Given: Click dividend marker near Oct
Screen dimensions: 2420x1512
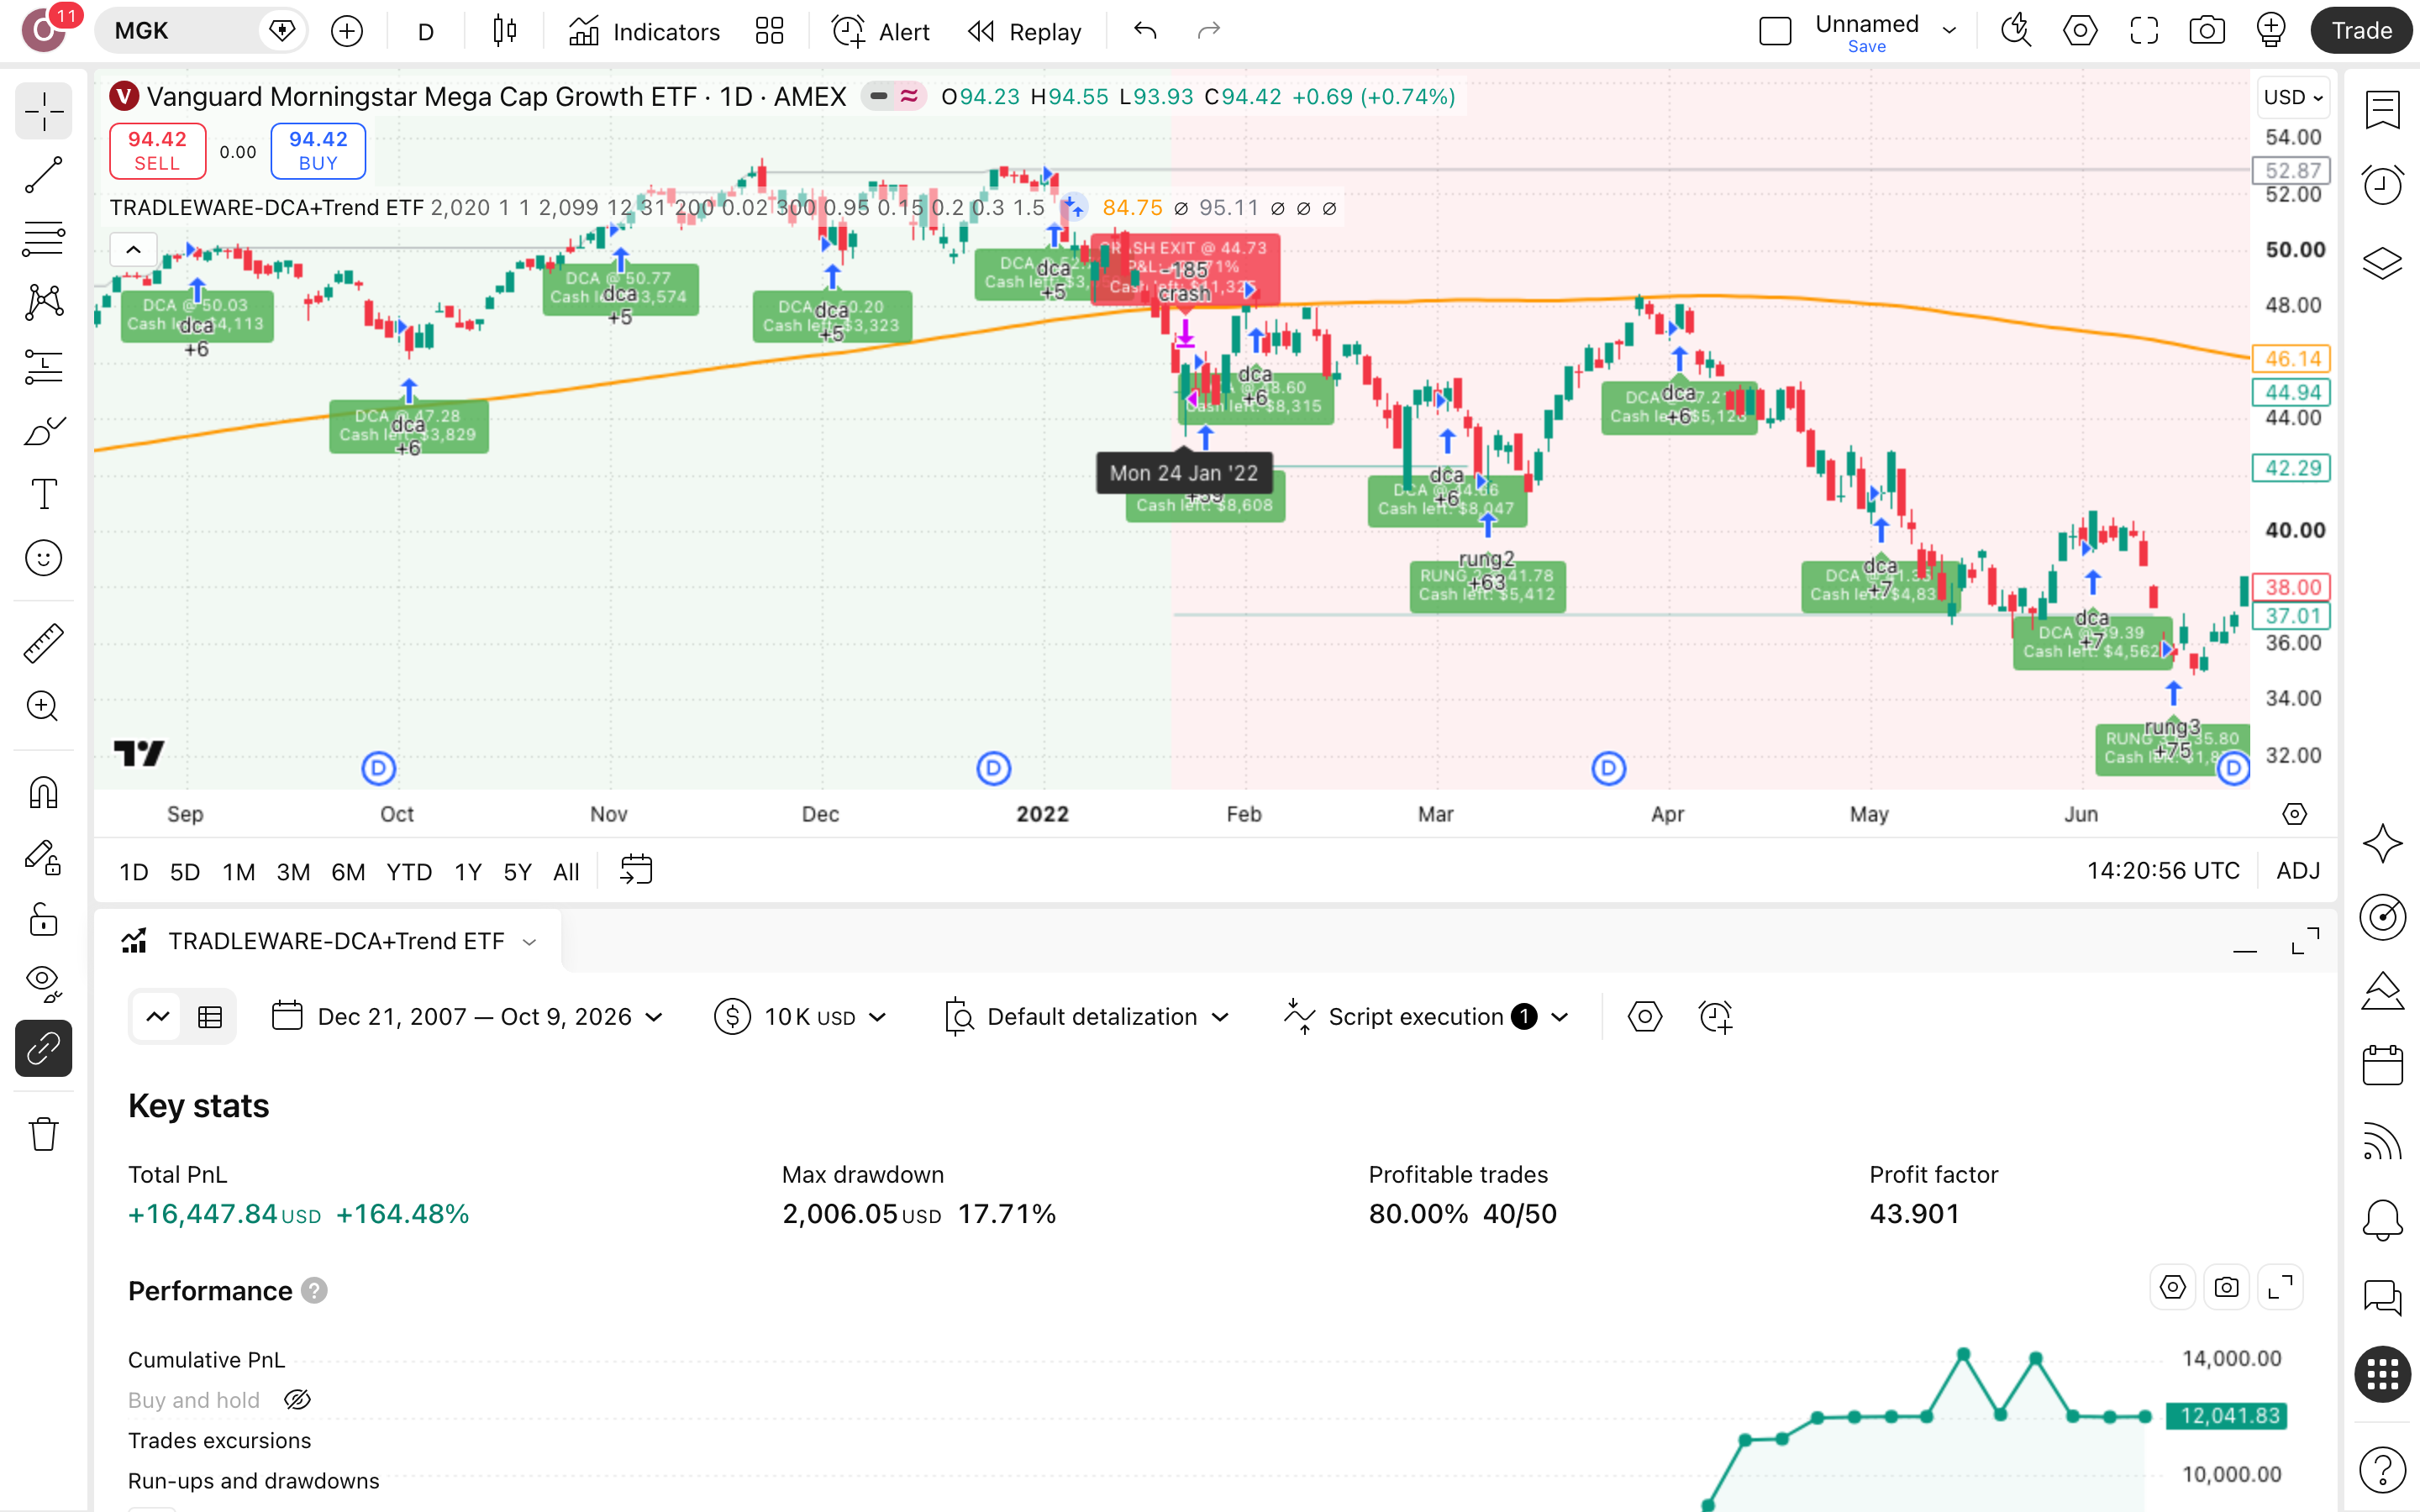Looking at the screenshot, I should point(378,769).
